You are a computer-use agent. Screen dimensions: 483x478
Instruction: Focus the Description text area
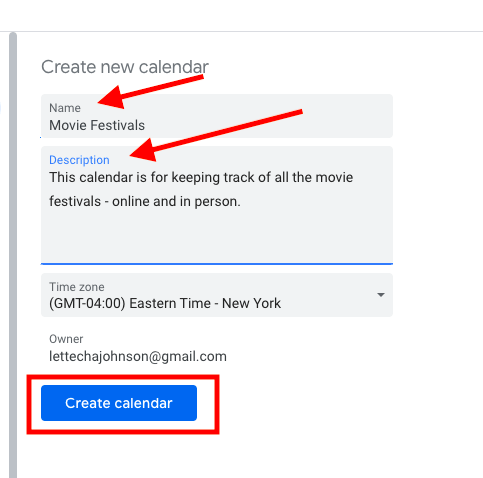click(217, 205)
